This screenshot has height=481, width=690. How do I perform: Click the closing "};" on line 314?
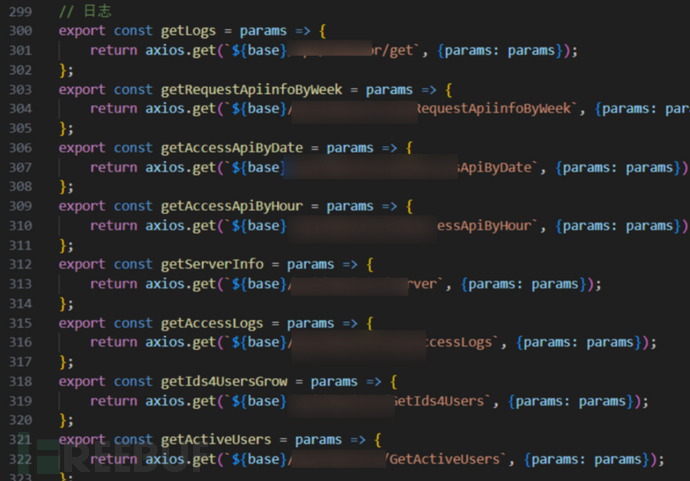66,304
